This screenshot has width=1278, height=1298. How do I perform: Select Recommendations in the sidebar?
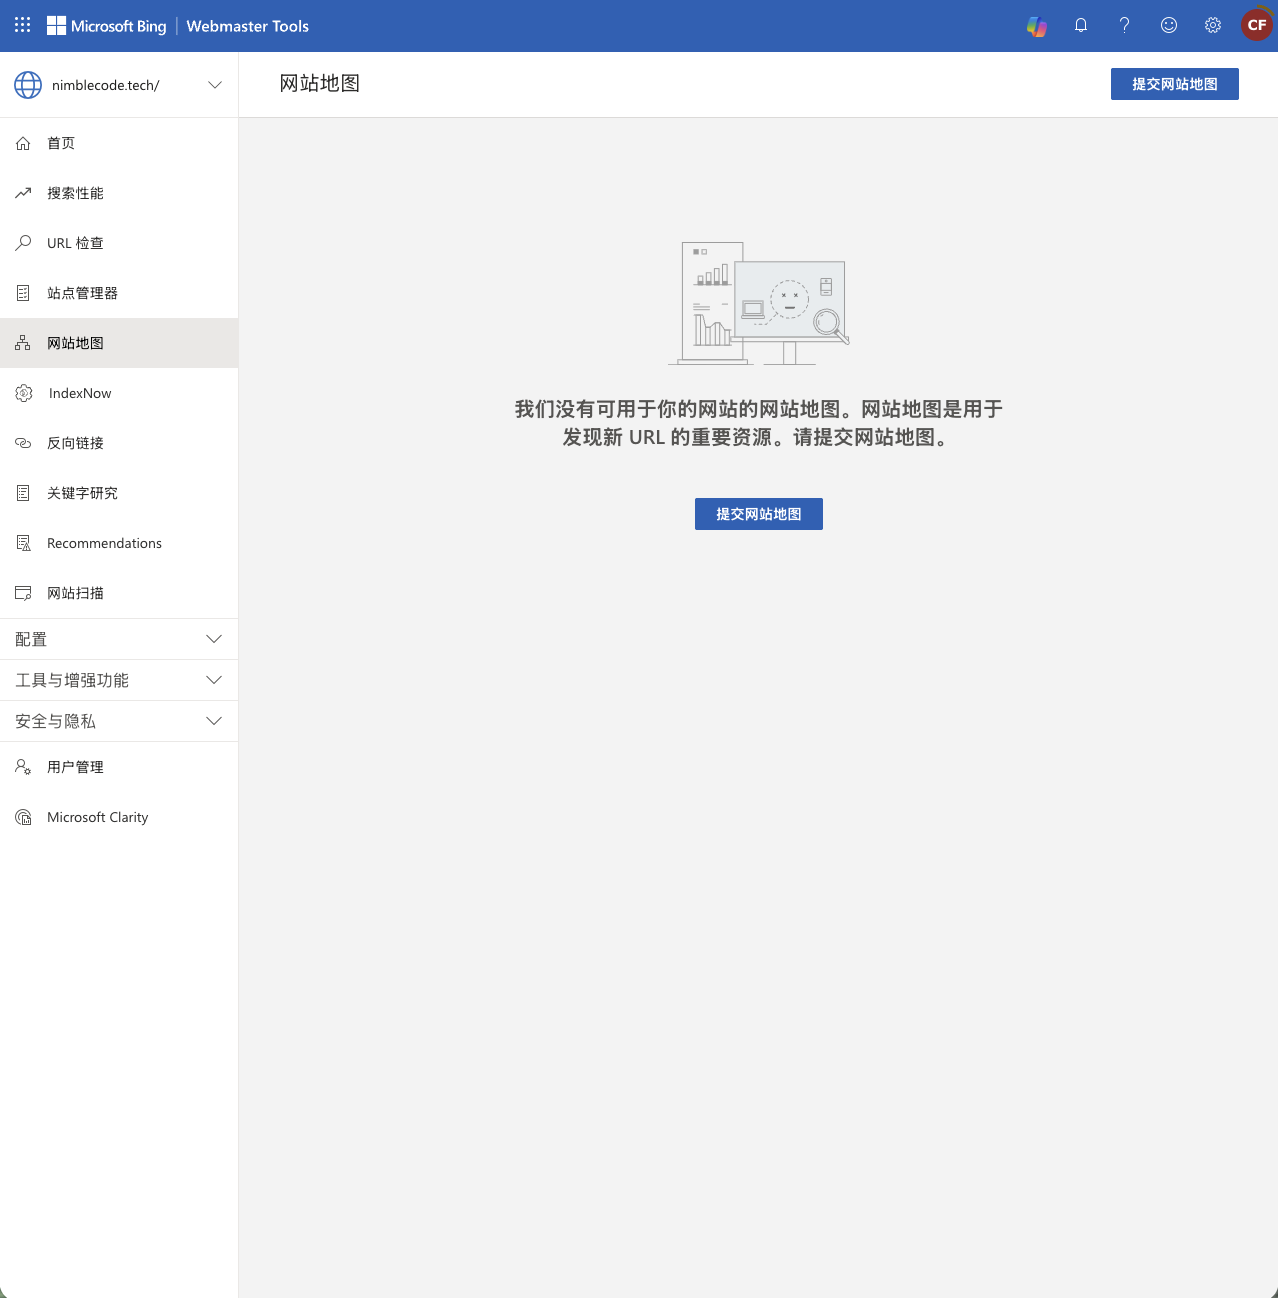[x=104, y=543]
